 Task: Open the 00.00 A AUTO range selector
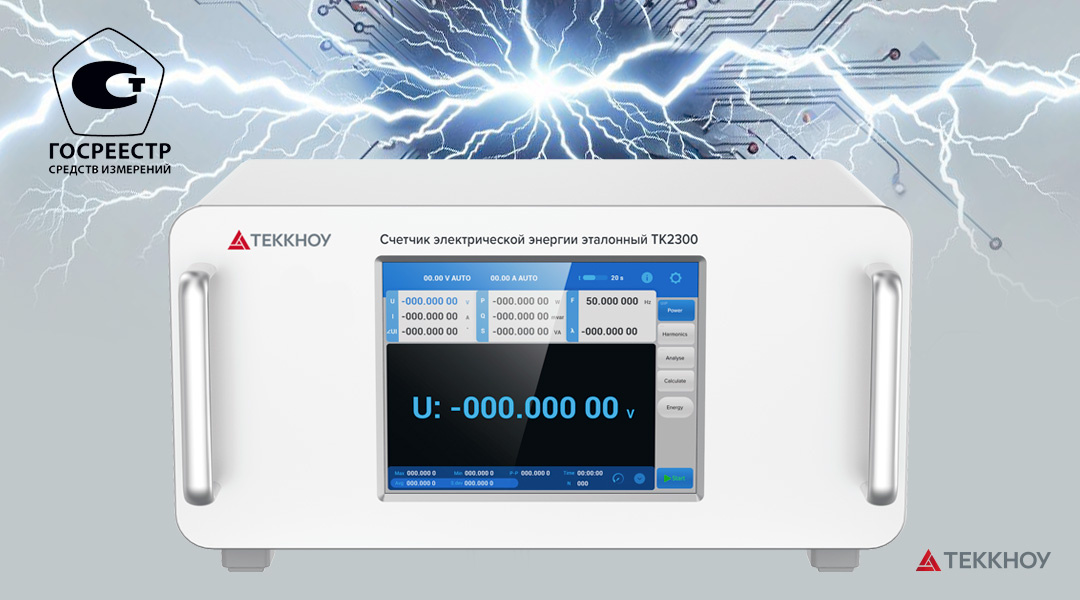(514, 278)
